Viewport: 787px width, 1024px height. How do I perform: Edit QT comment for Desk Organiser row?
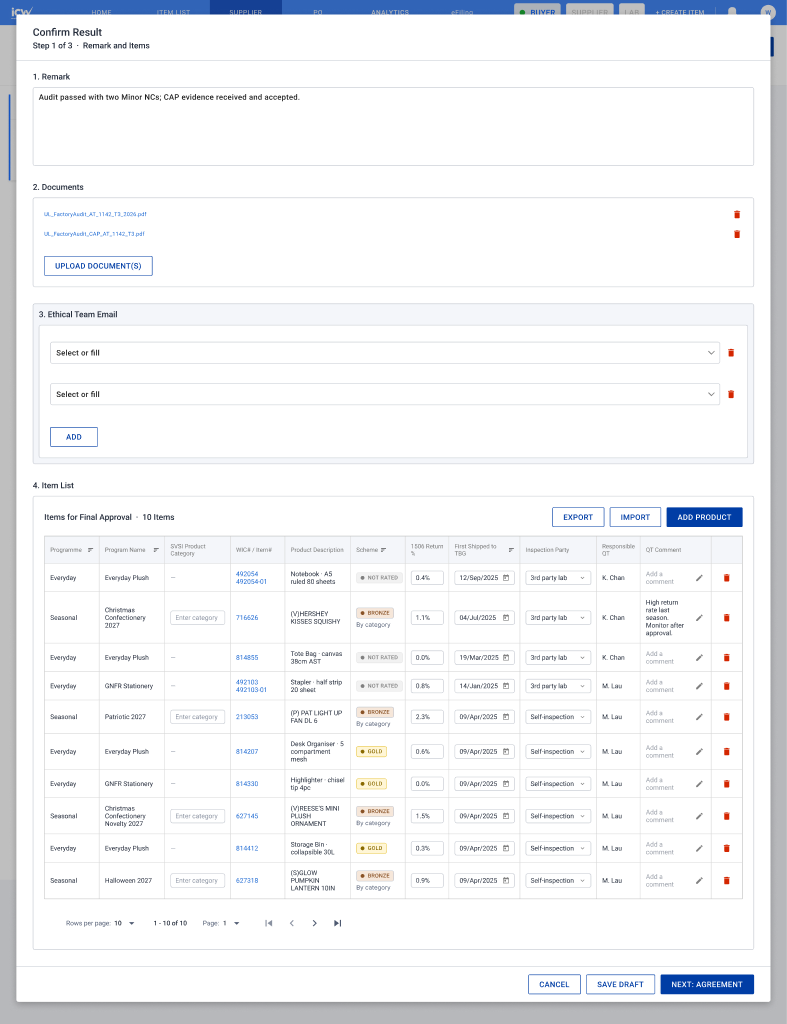click(699, 752)
